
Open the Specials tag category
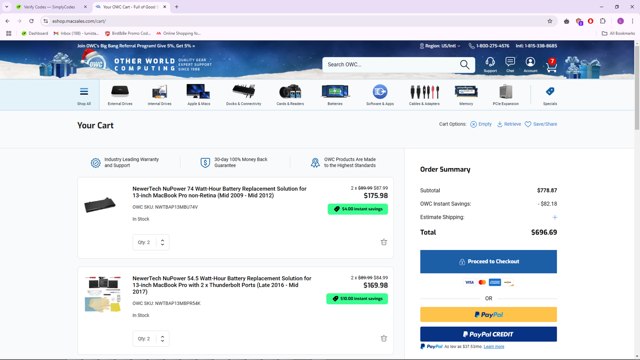pos(550,95)
